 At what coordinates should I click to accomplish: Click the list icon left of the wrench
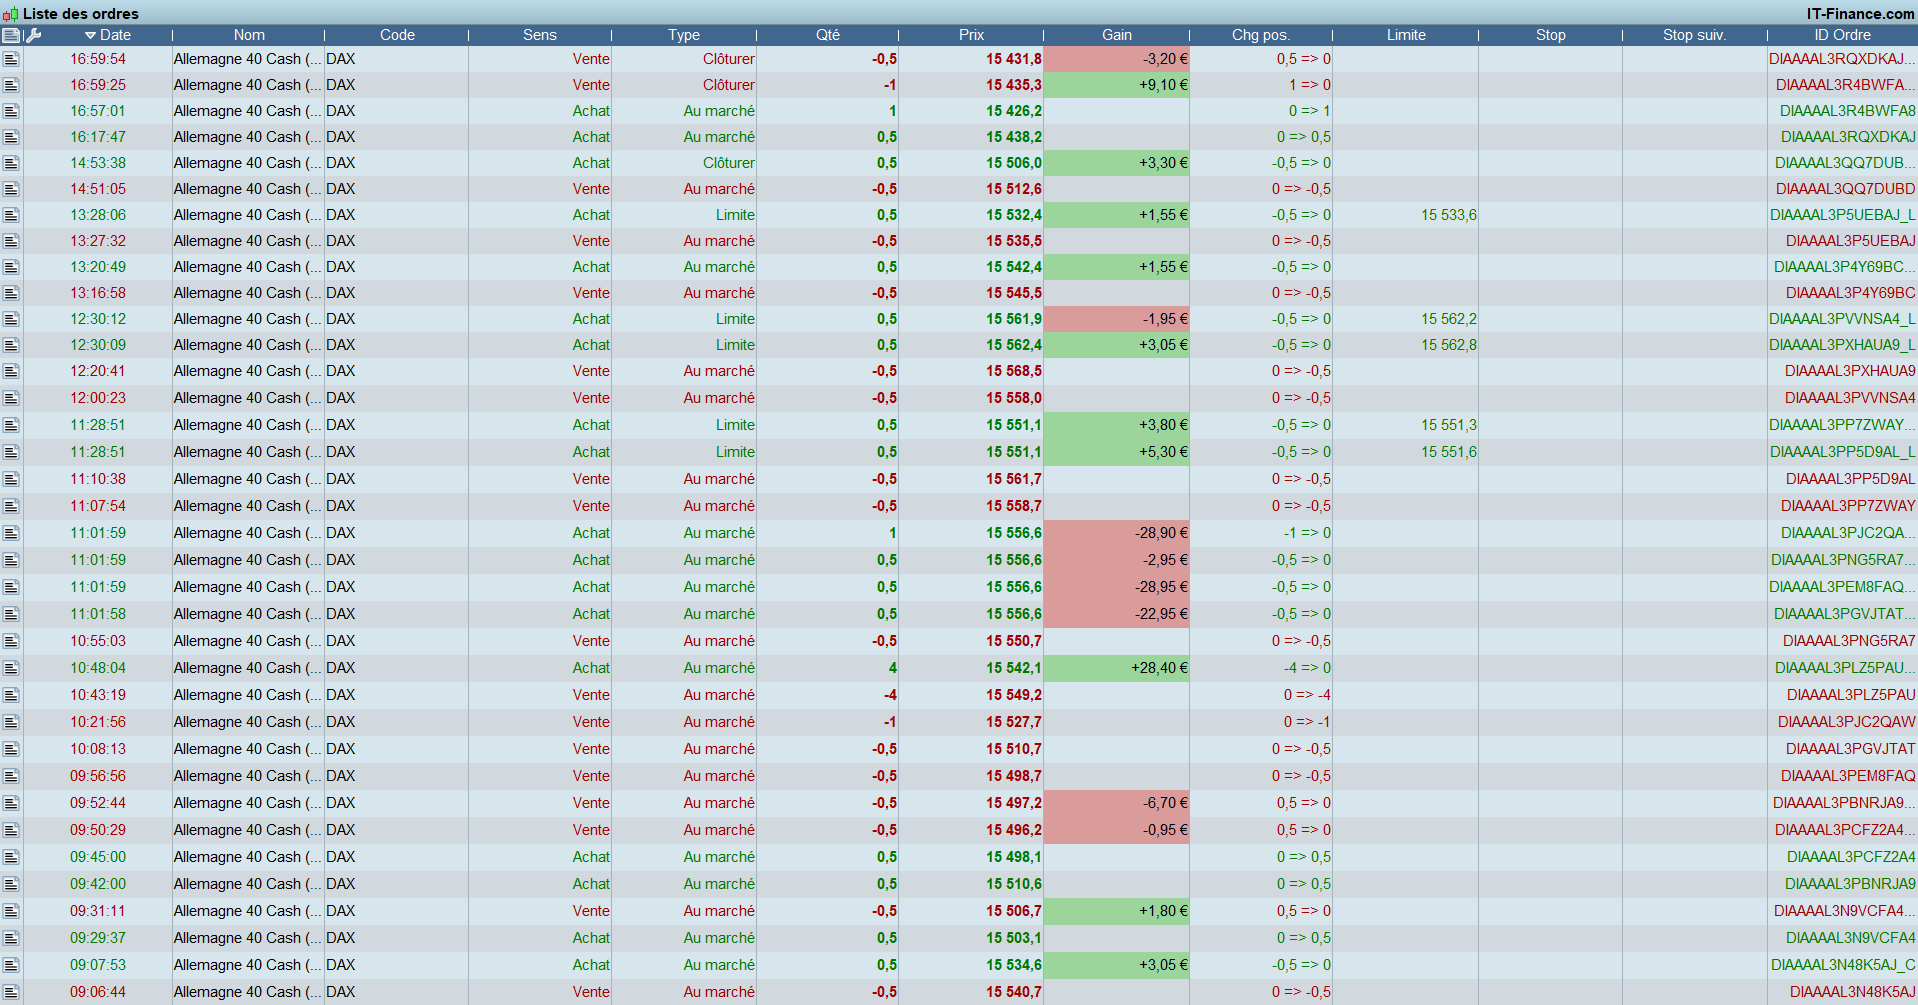pos(11,35)
